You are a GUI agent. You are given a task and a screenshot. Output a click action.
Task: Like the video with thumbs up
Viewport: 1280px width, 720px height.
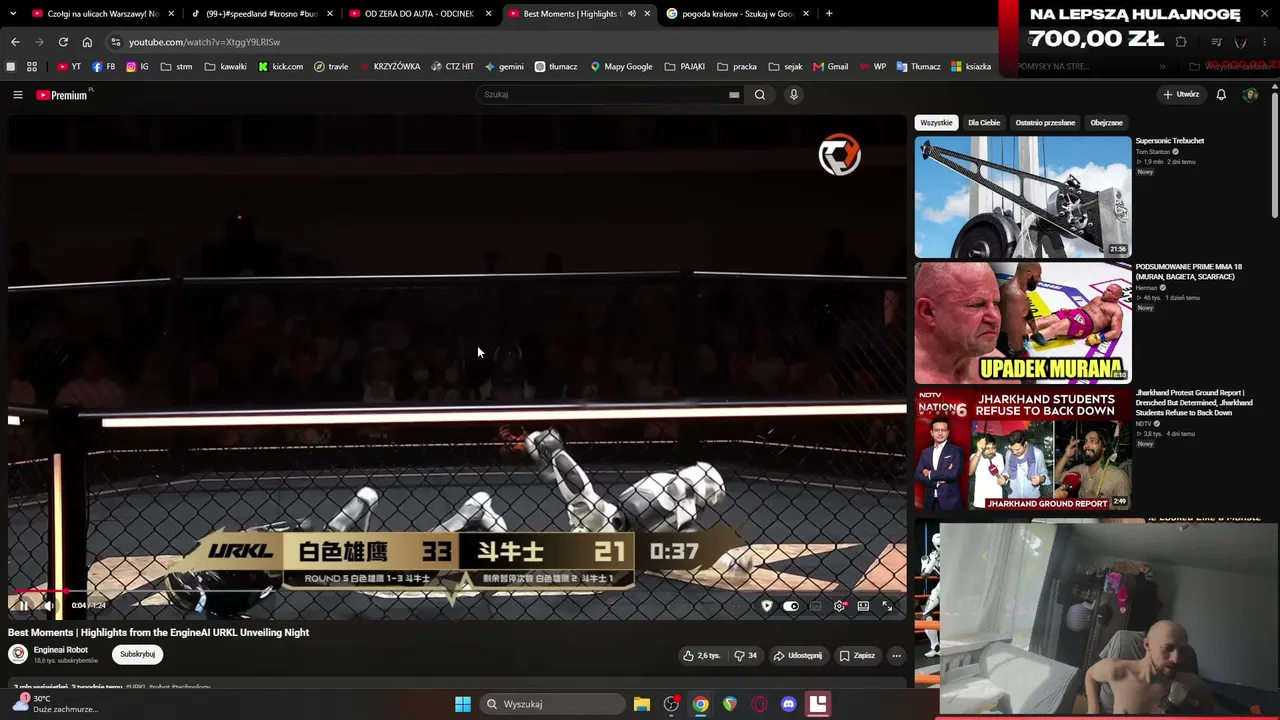(701, 655)
